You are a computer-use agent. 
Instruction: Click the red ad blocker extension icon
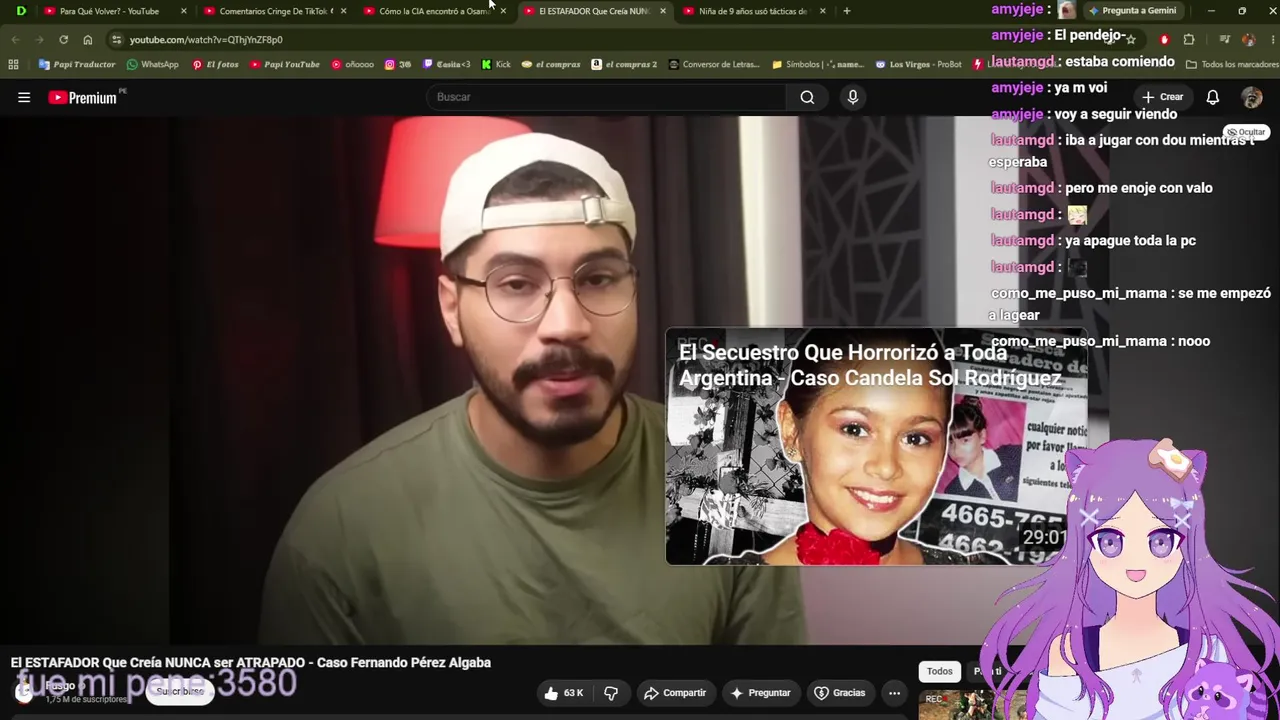1164,39
